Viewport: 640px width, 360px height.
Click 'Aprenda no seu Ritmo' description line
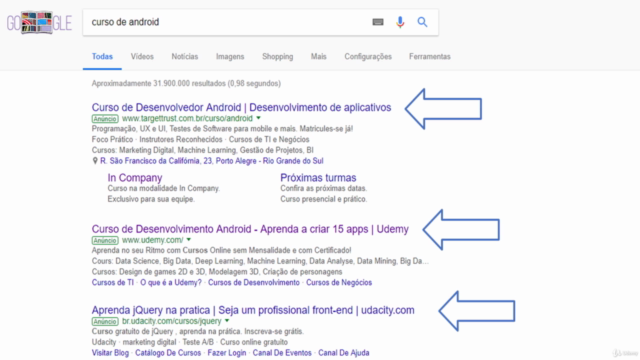point(221,250)
